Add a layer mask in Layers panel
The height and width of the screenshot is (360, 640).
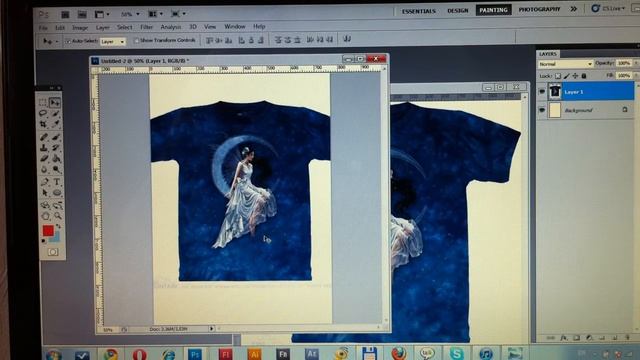click(576, 338)
